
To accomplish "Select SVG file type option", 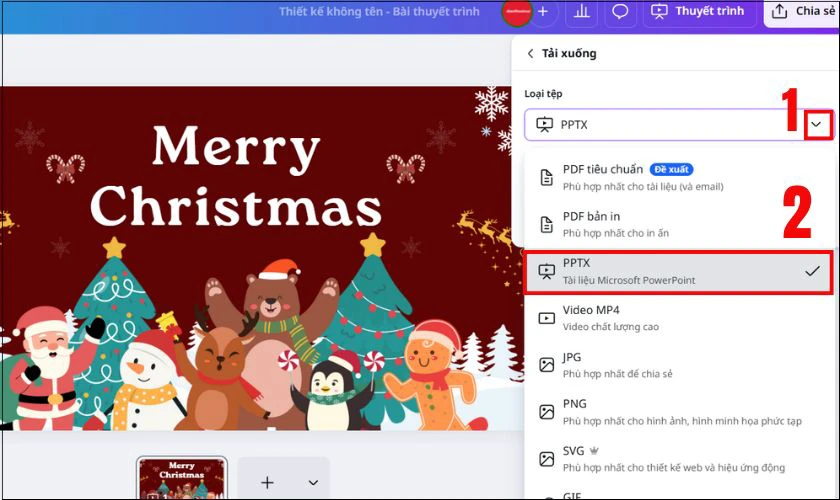I will 678,459.
